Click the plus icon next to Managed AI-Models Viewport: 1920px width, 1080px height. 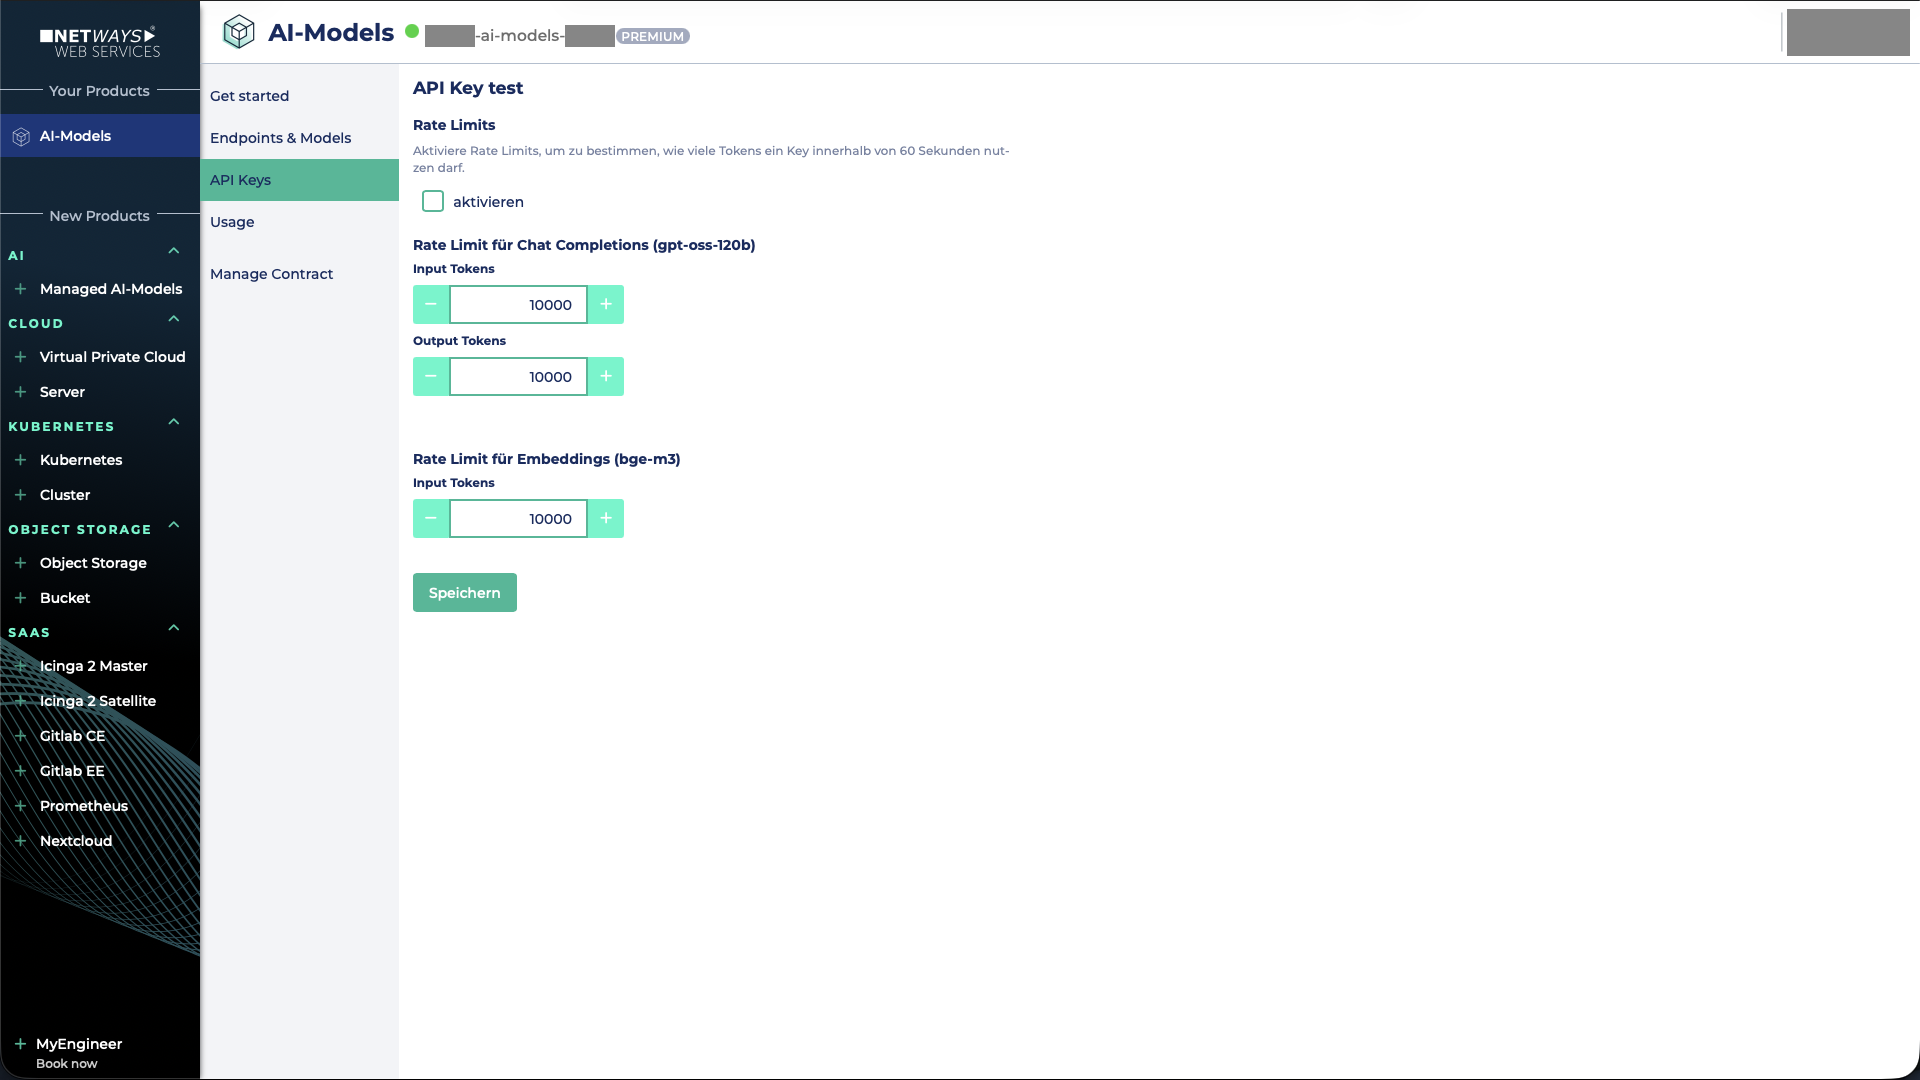click(x=21, y=288)
